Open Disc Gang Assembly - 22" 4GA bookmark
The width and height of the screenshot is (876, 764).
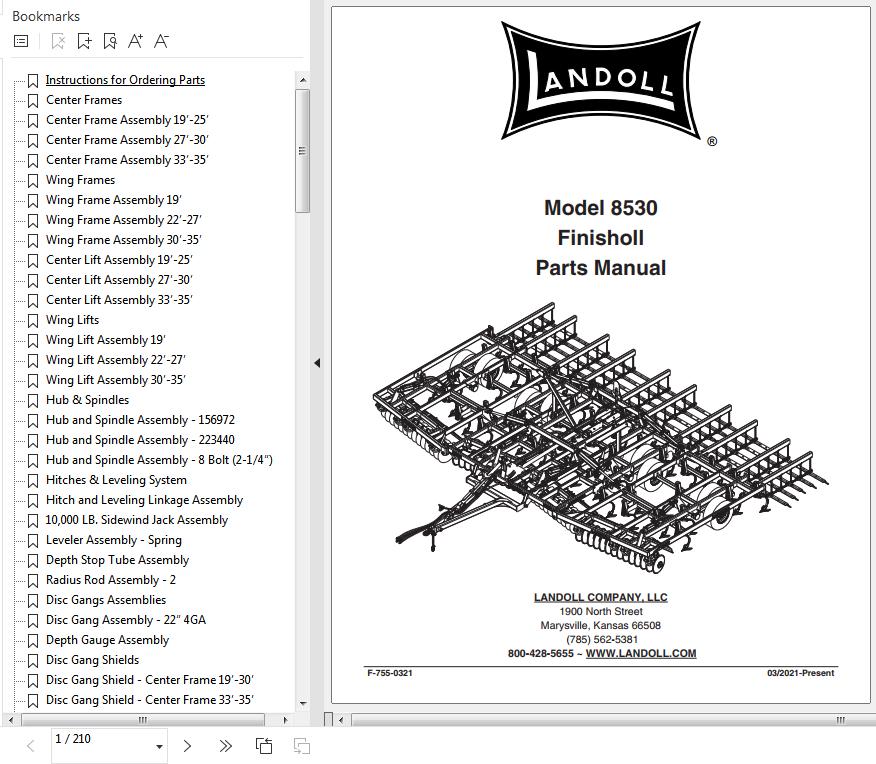click(x=126, y=620)
